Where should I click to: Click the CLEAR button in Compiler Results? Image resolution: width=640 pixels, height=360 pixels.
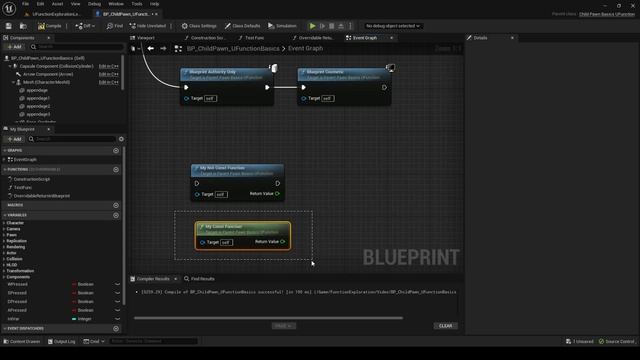(x=445, y=326)
